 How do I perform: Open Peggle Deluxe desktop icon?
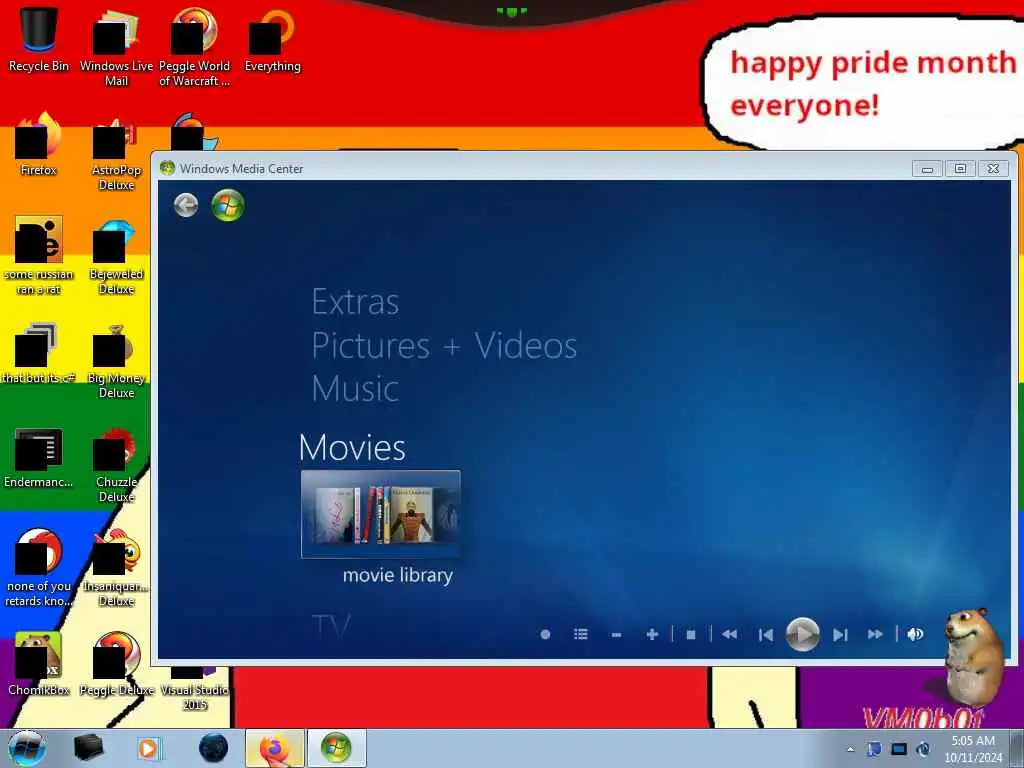click(x=116, y=665)
